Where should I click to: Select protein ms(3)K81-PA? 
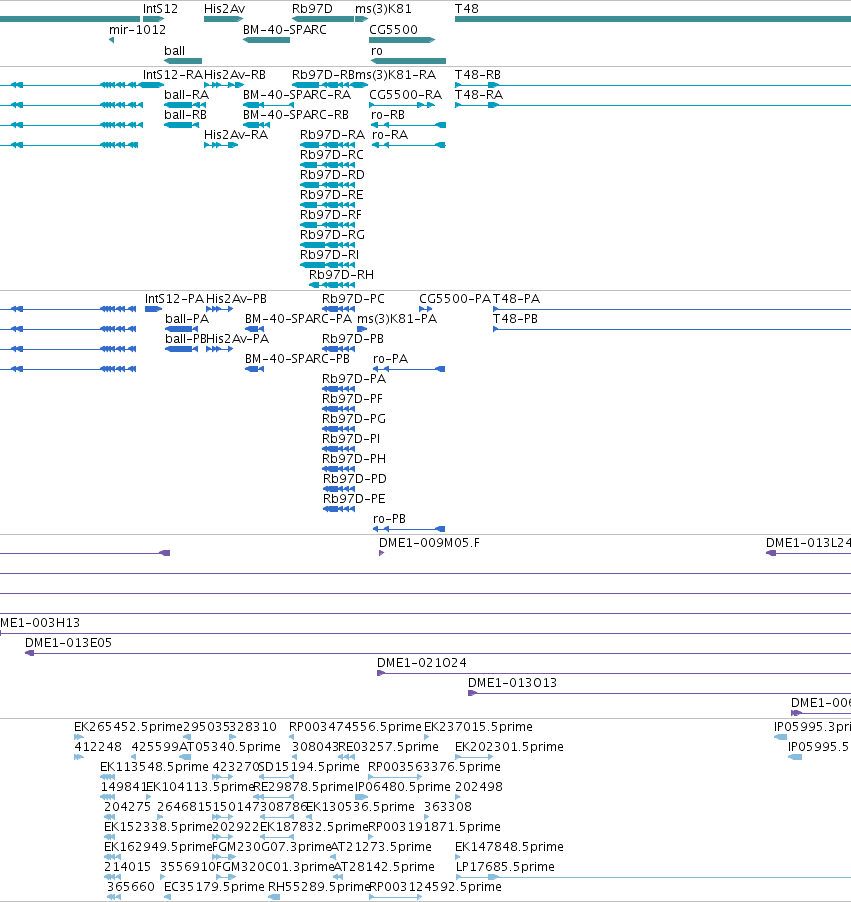pos(397,319)
